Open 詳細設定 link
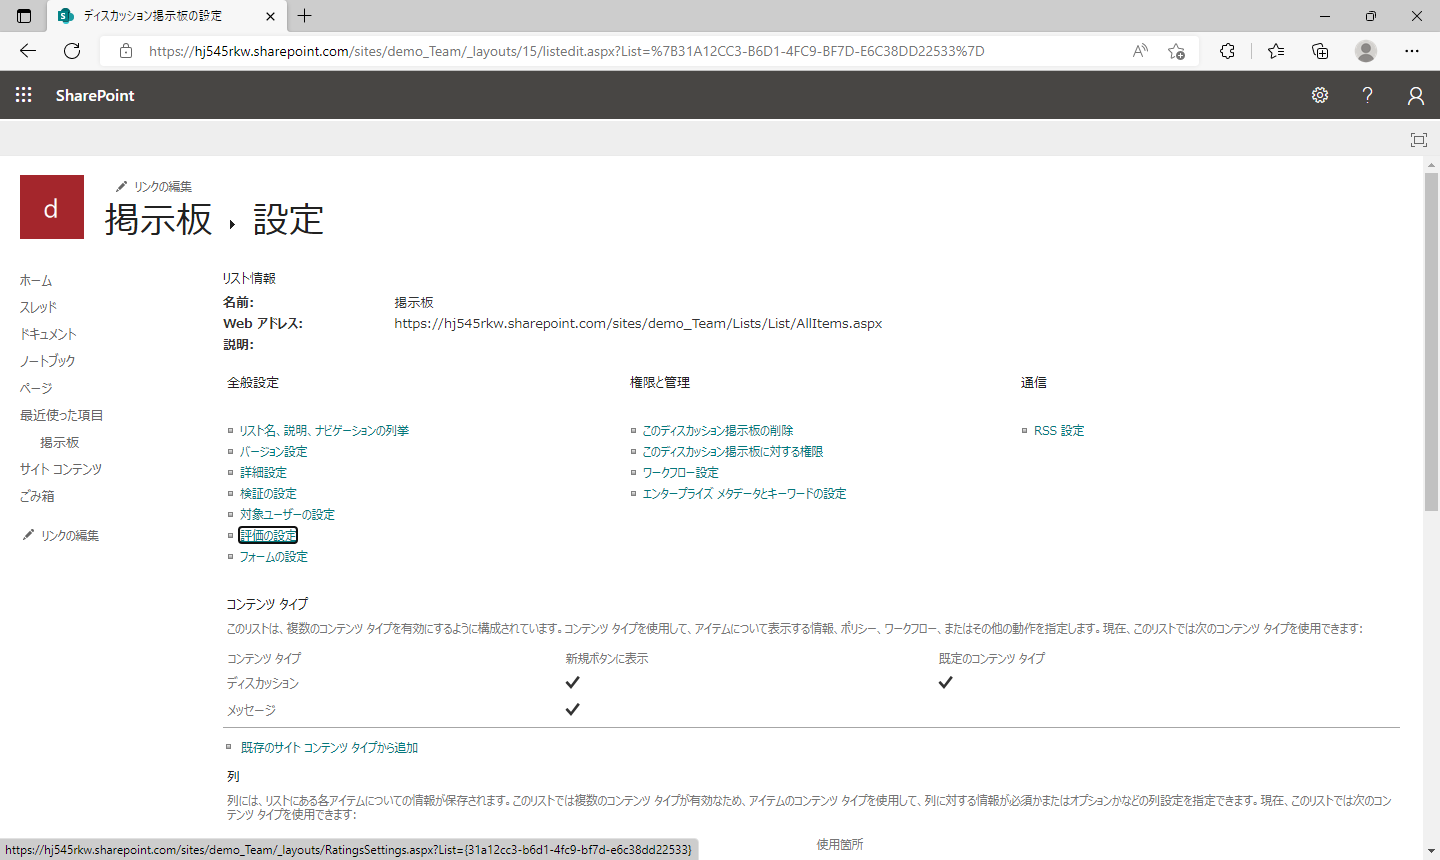Viewport: 1440px width, 860px height. tap(263, 472)
